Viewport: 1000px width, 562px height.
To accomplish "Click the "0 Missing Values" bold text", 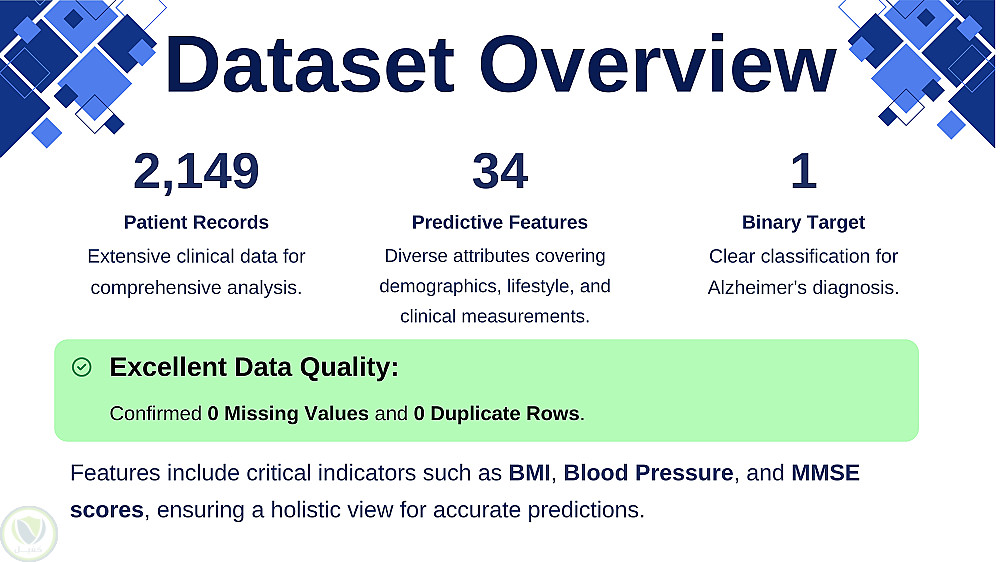I will click(288, 413).
